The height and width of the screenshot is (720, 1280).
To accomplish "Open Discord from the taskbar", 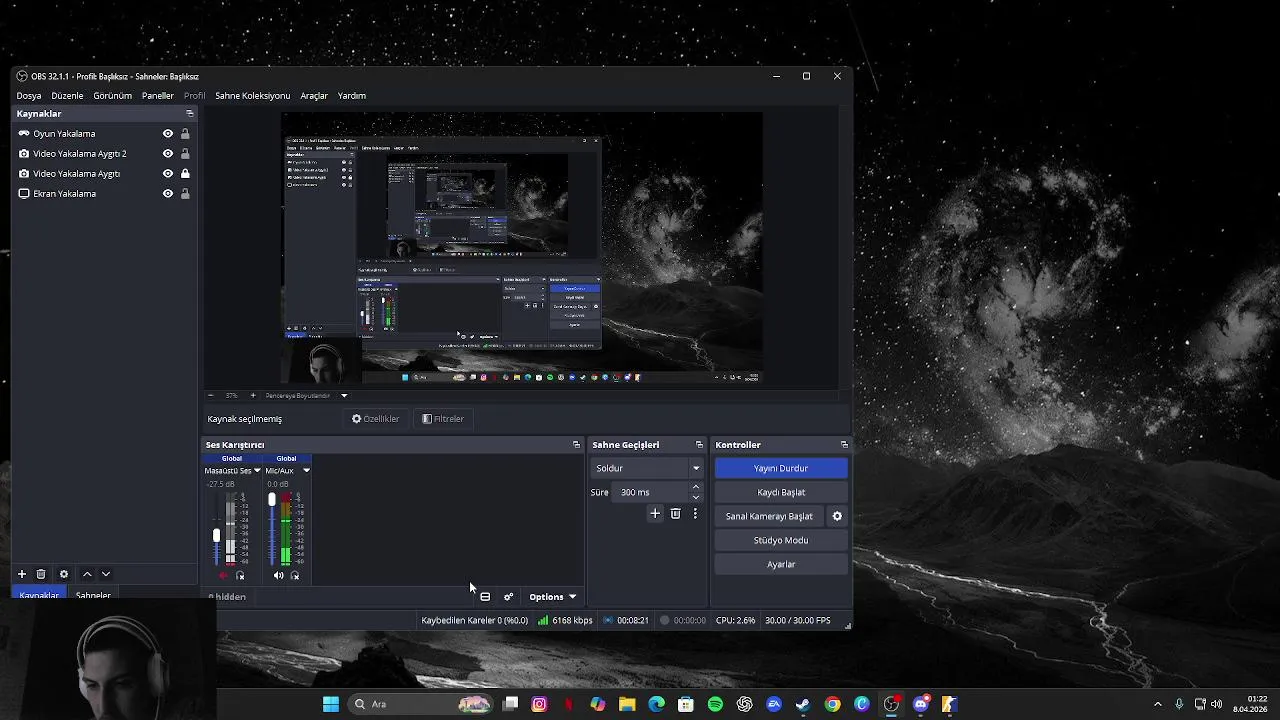I will tap(920, 704).
